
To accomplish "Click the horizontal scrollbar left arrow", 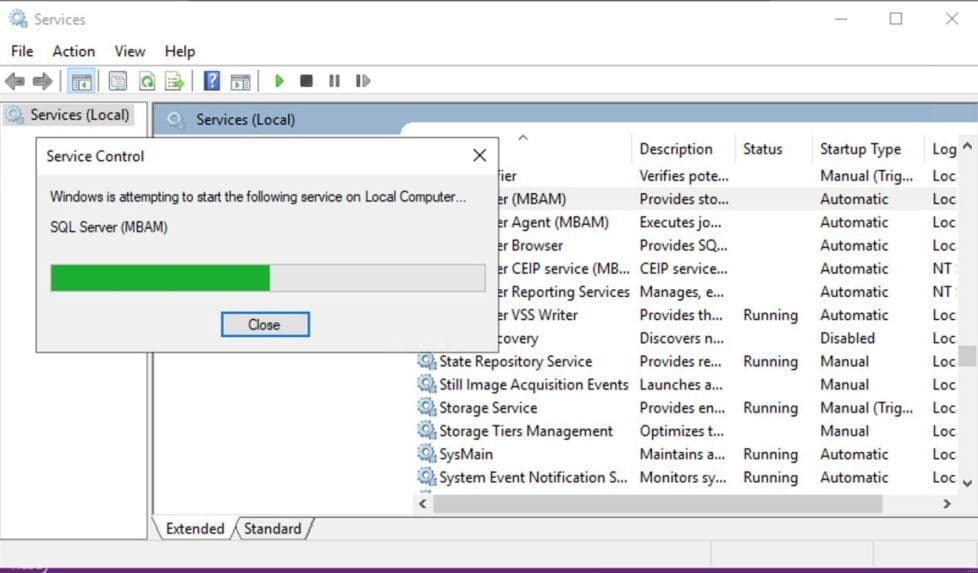I will pyautogui.click(x=423, y=504).
